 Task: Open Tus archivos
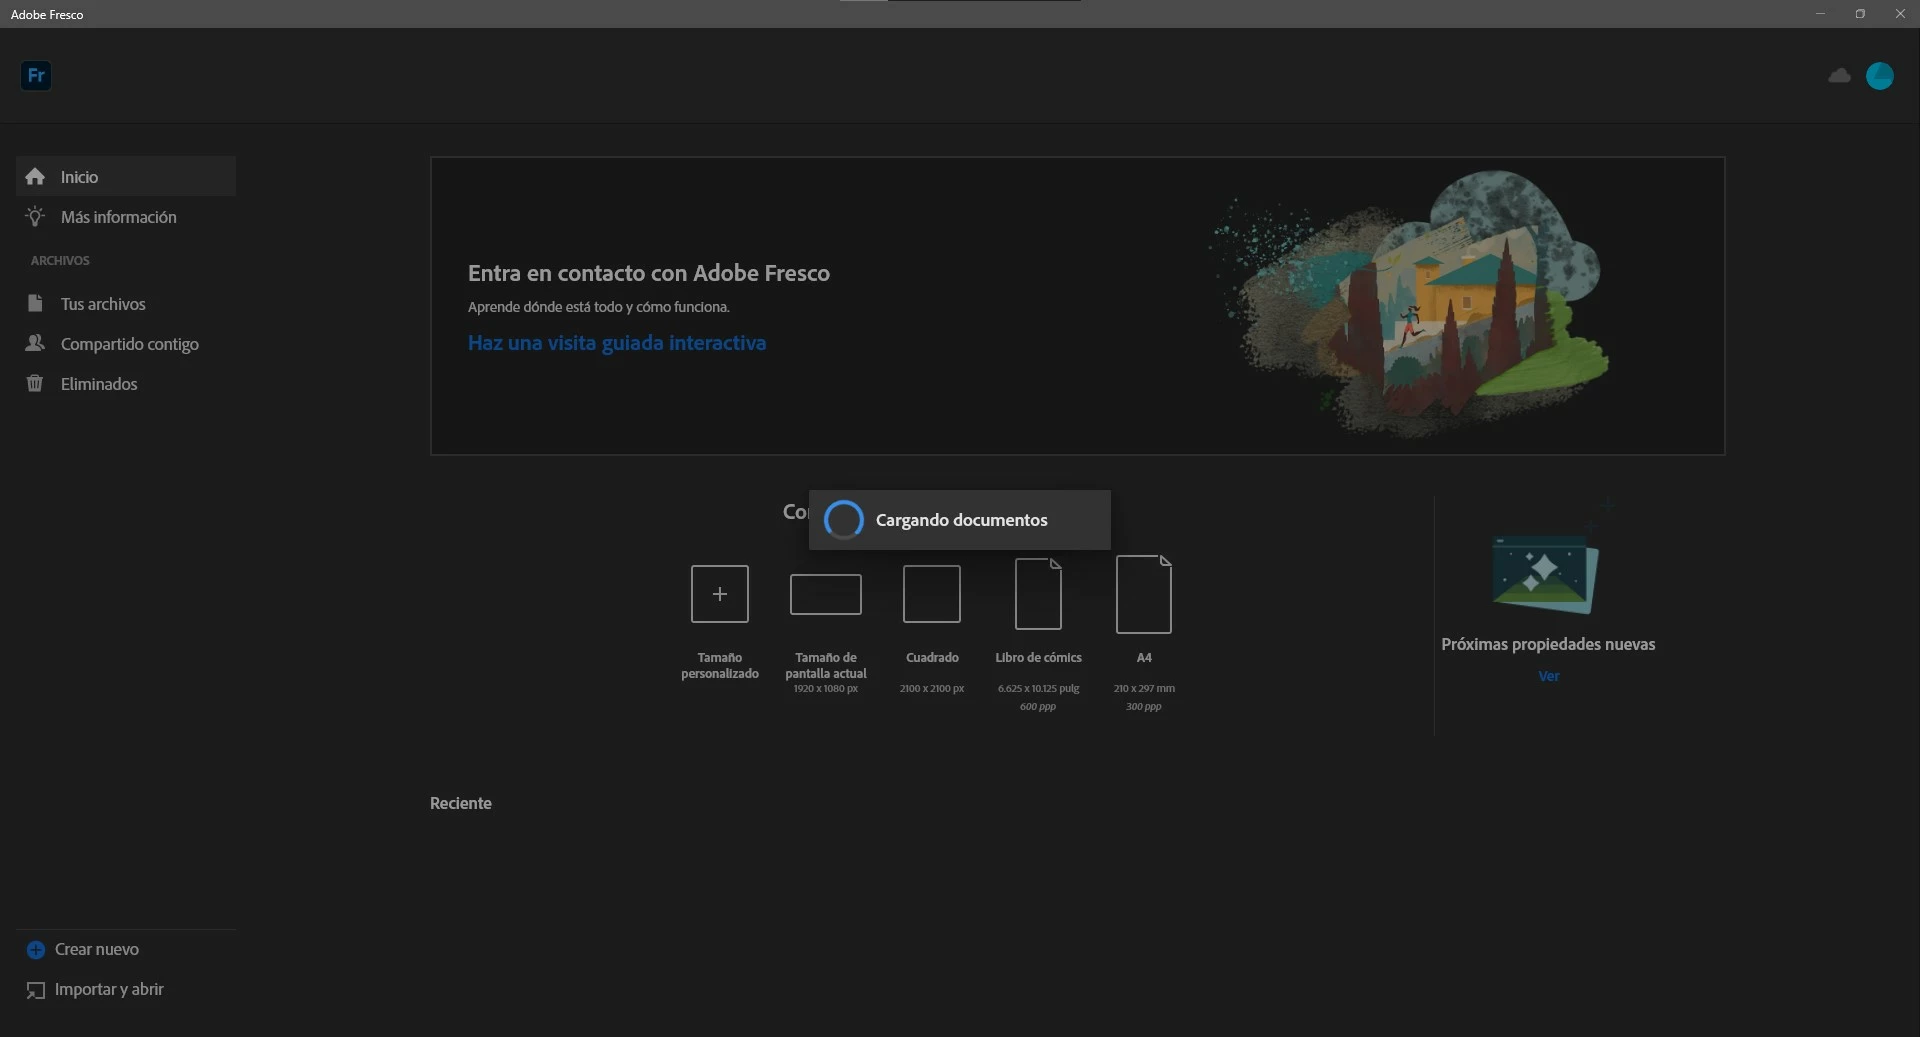pyautogui.click(x=126, y=304)
